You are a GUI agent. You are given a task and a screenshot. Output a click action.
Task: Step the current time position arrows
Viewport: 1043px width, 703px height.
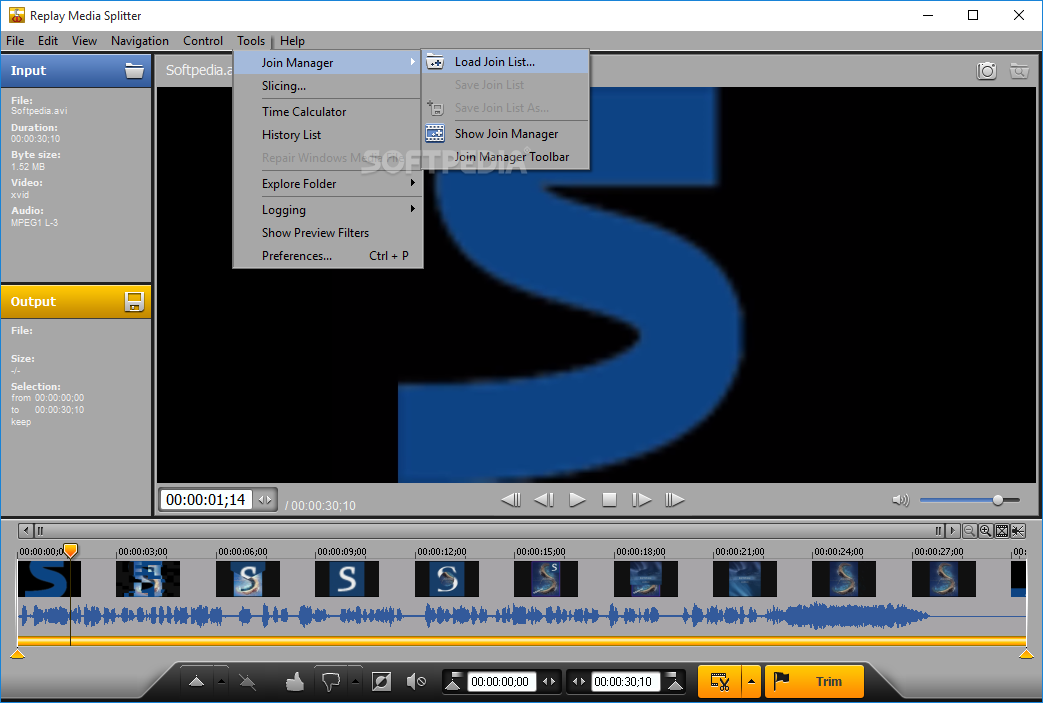[x=265, y=499]
